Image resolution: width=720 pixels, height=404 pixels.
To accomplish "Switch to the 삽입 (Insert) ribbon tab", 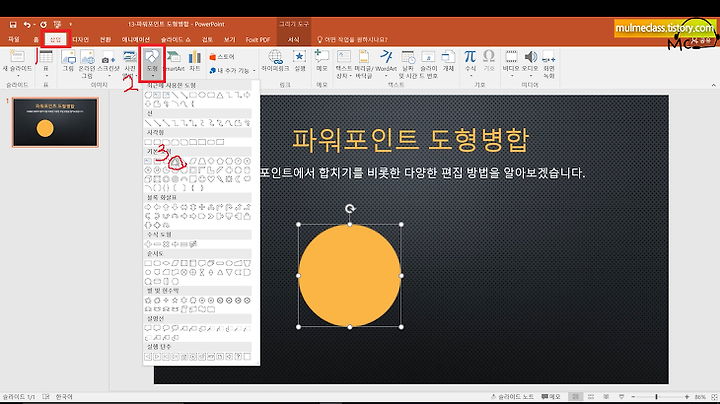I will 56,39.
